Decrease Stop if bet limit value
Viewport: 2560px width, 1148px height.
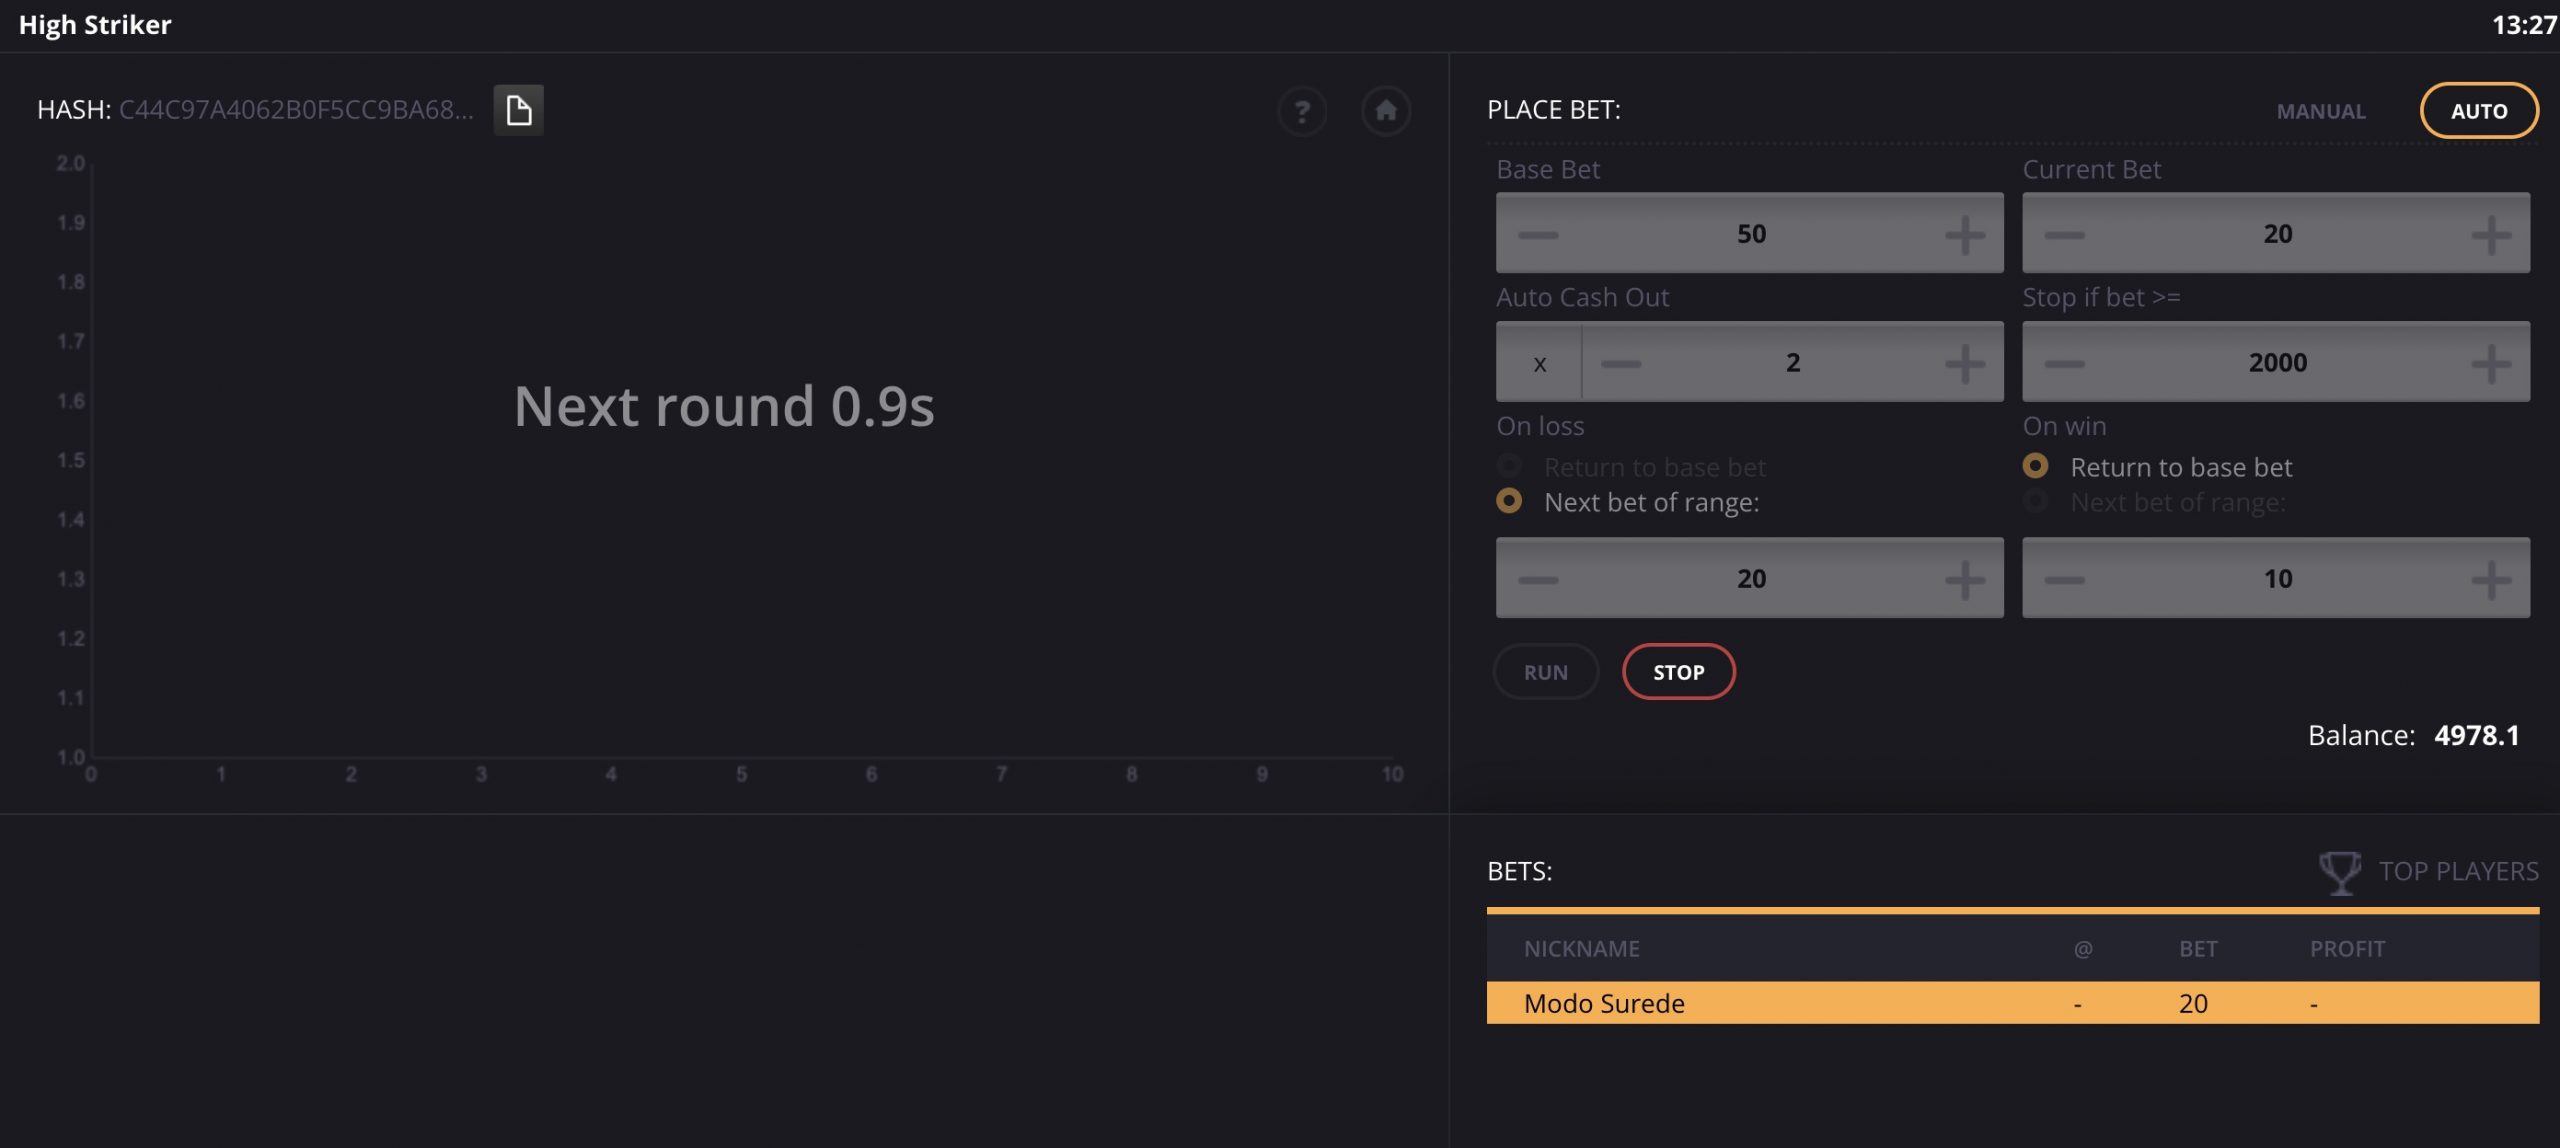point(2064,363)
